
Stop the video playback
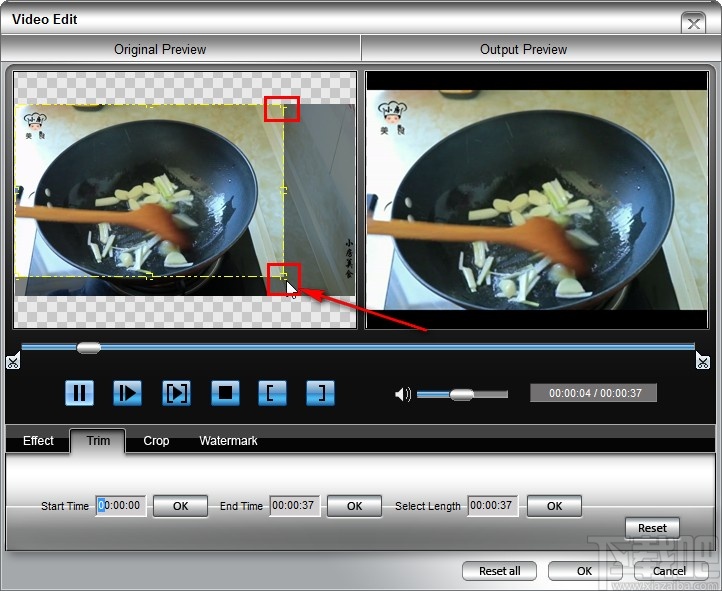click(x=225, y=393)
